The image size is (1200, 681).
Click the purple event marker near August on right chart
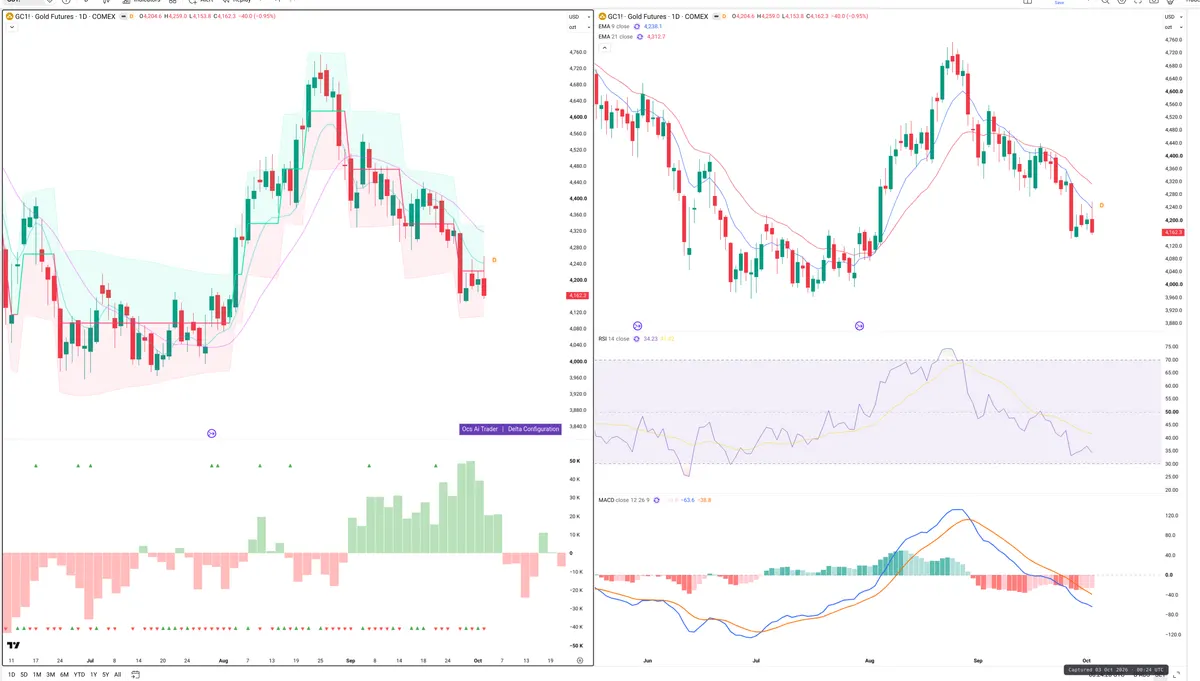click(859, 326)
